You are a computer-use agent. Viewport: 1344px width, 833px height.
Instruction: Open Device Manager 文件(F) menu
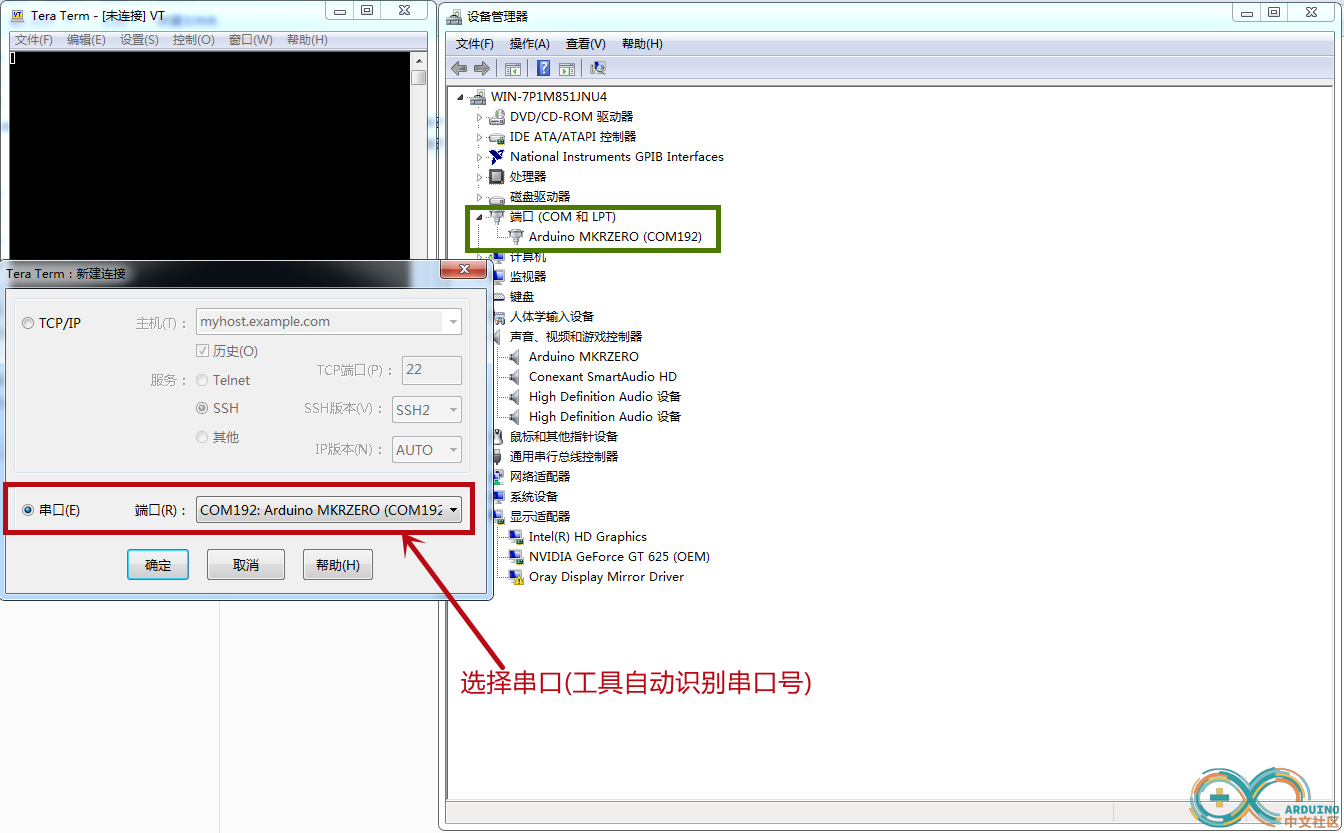tap(475, 44)
